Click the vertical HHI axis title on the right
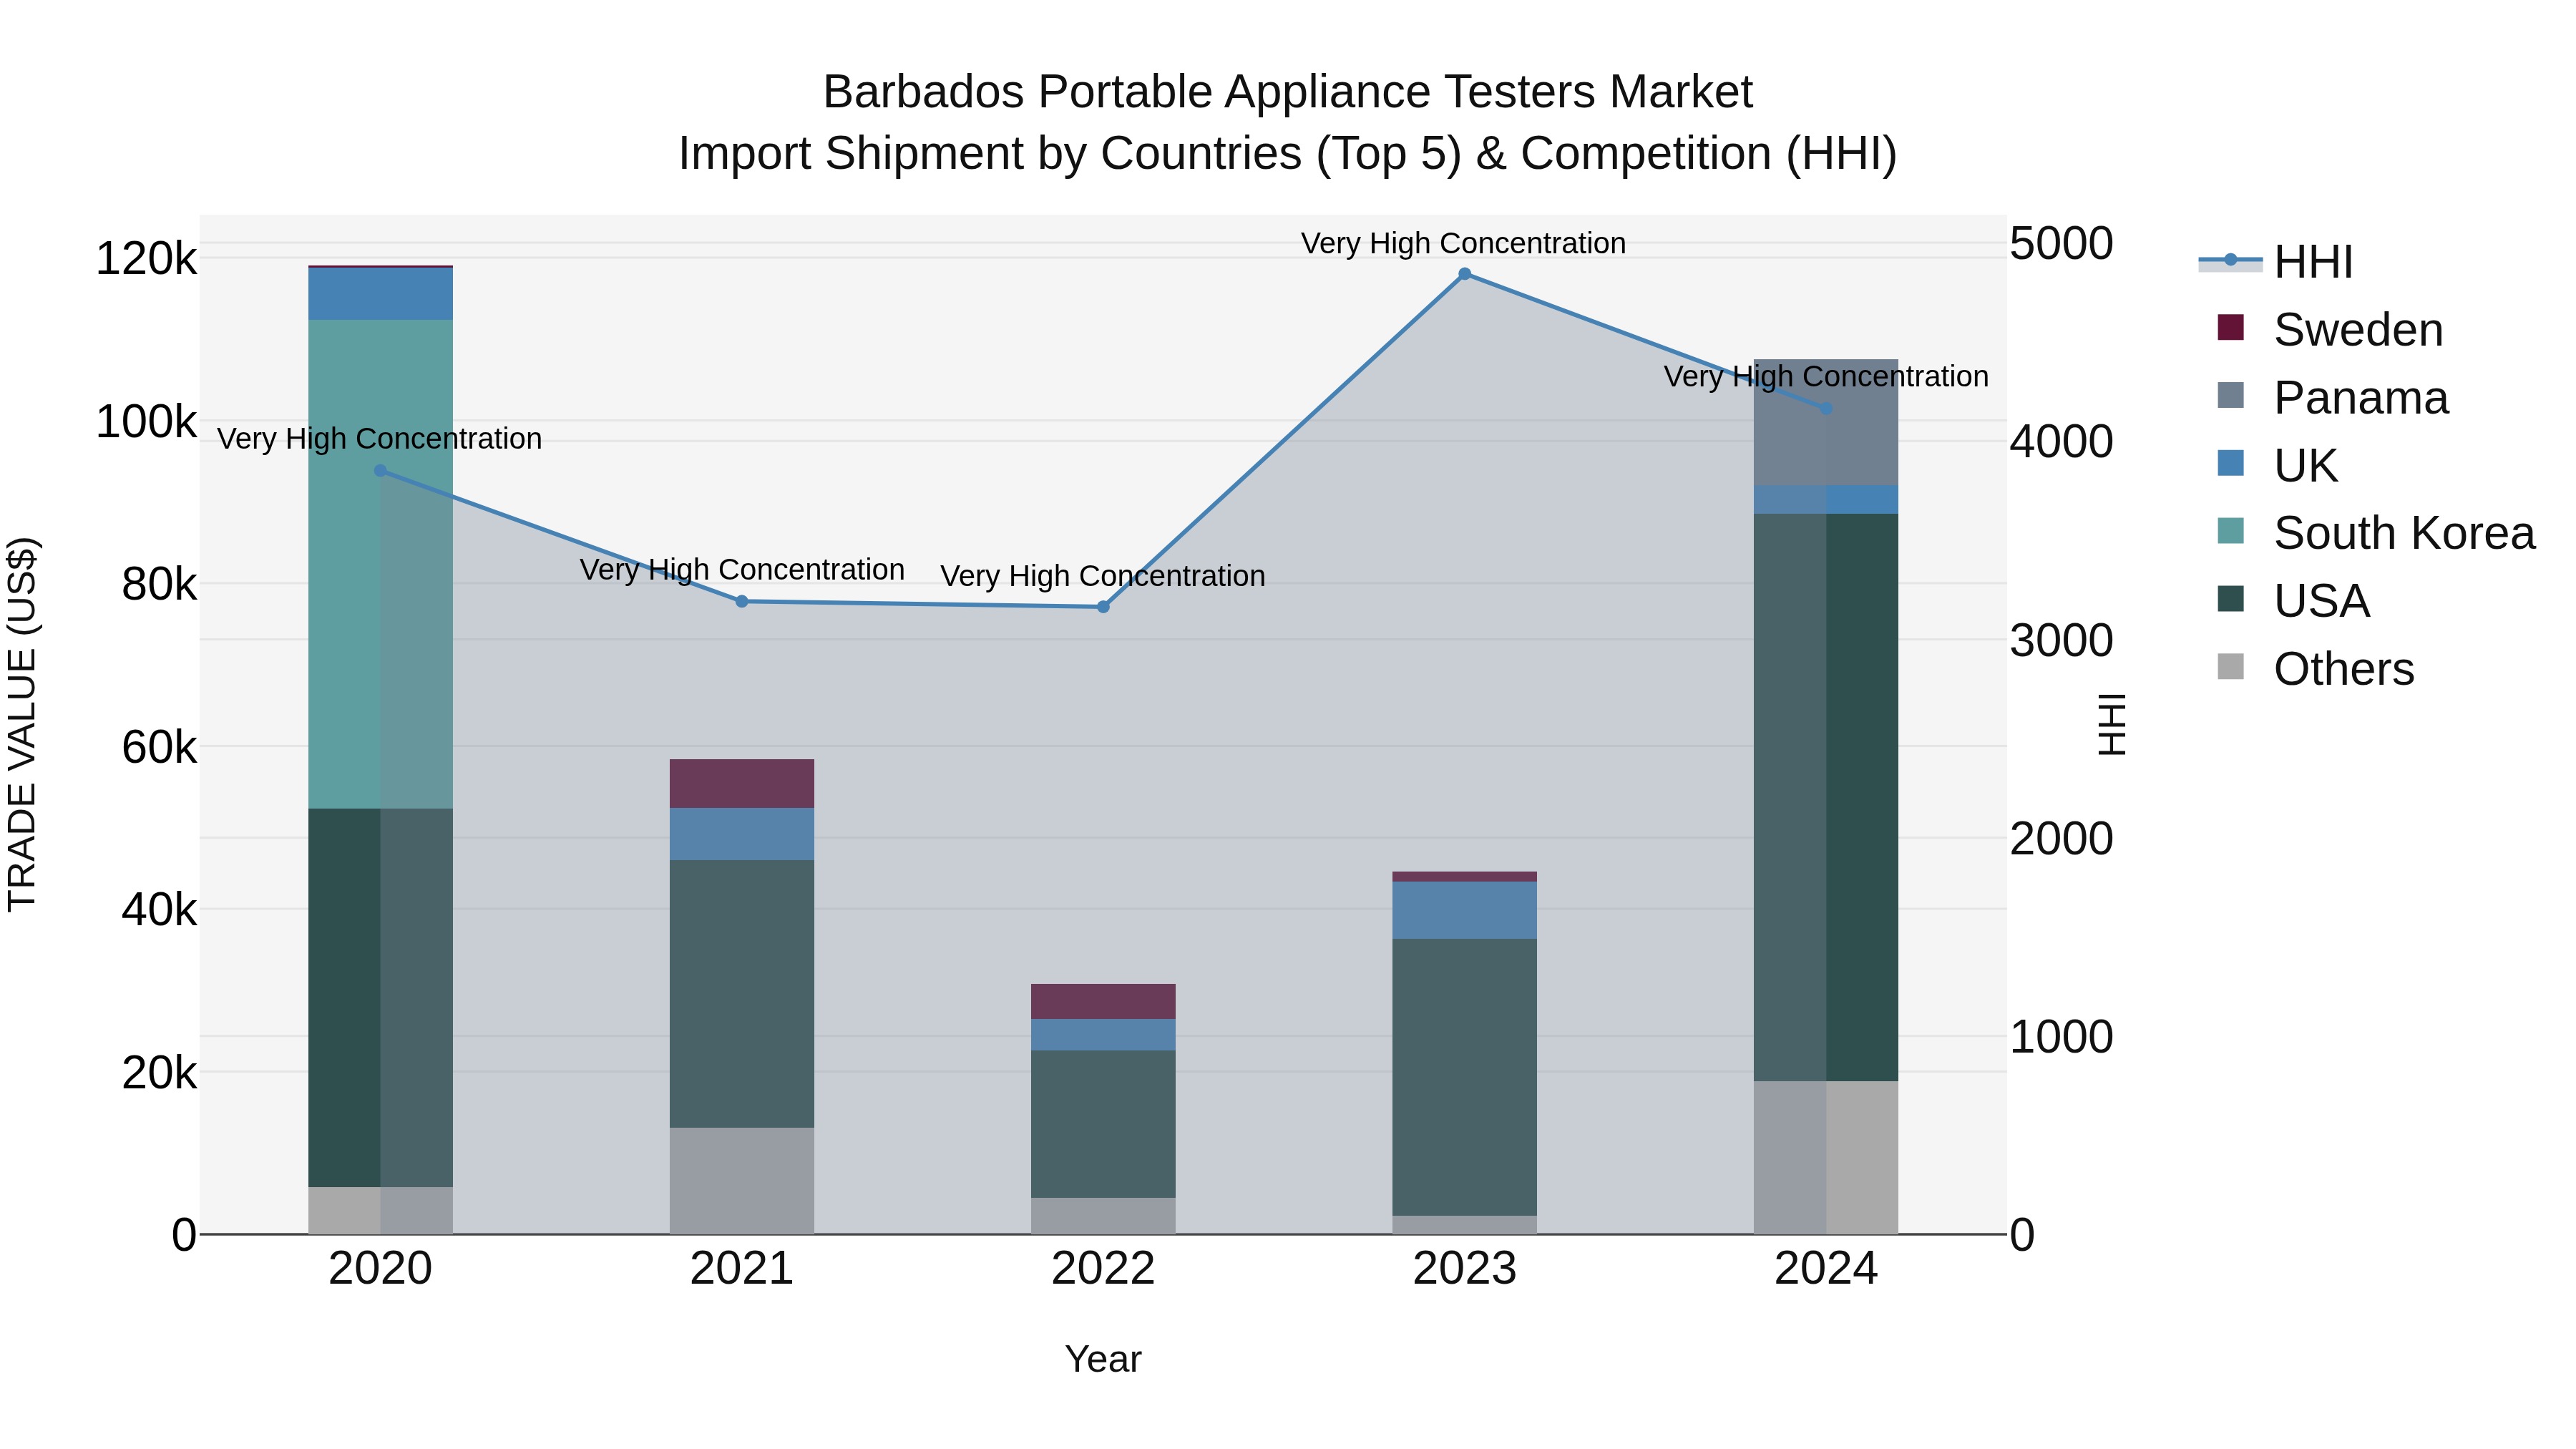This screenshot has height=1449, width=2576. (x=2112, y=724)
